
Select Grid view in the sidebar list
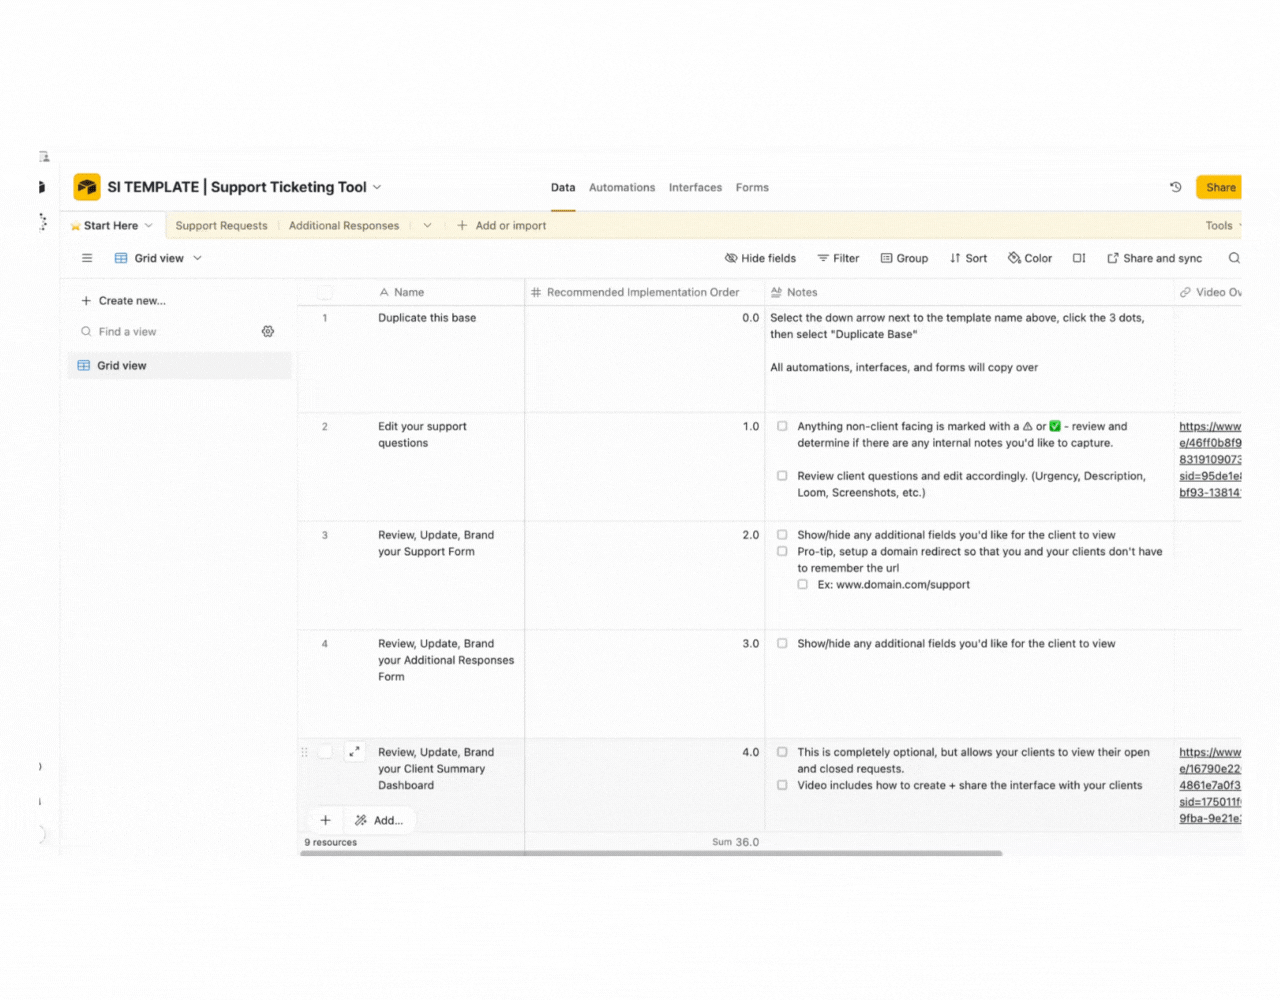coord(180,365)
